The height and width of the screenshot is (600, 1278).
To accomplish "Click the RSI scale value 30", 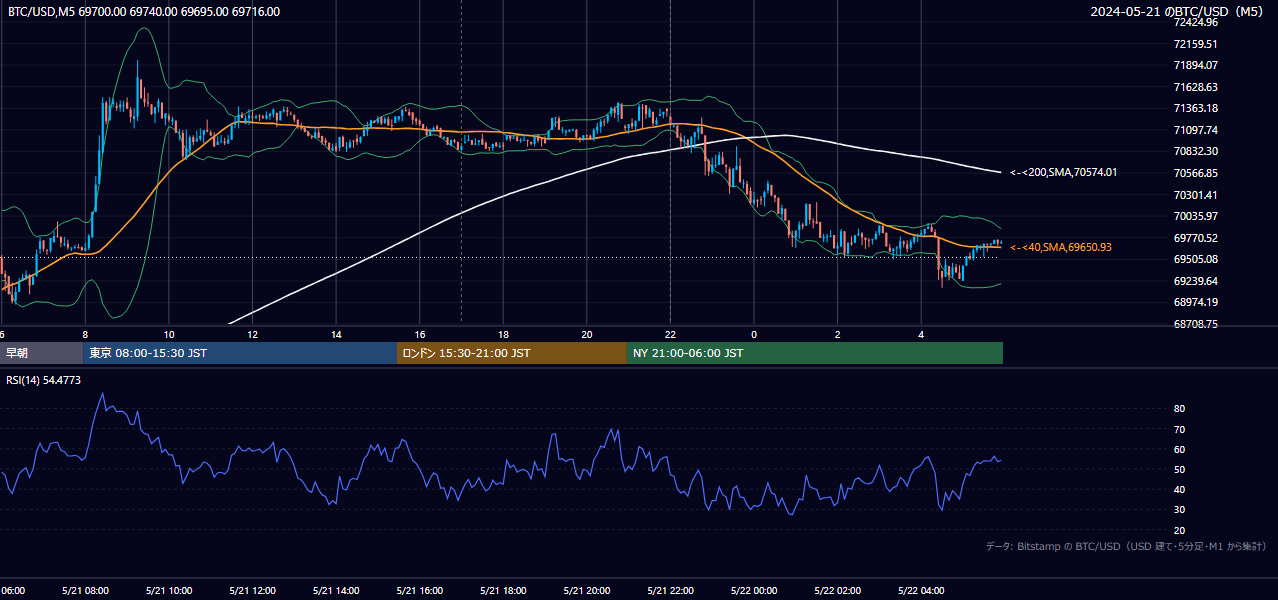I will click(x=1180, y=510).
